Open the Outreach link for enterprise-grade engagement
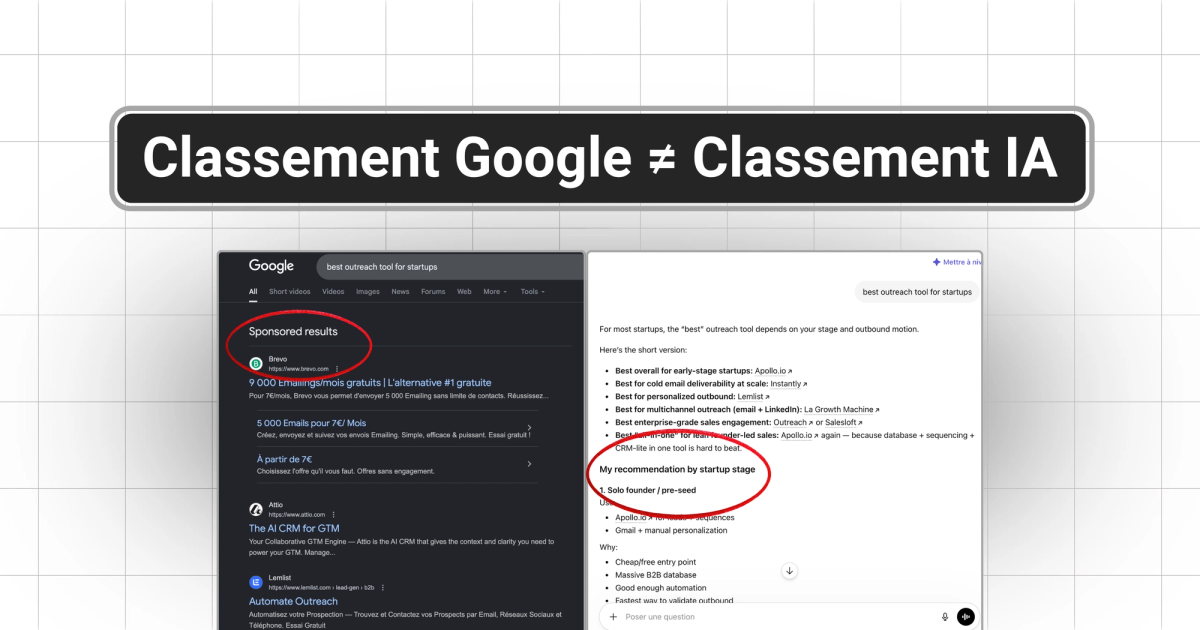Image resolution: width=1200 pixels, height=630 pixels. (793, 422)
